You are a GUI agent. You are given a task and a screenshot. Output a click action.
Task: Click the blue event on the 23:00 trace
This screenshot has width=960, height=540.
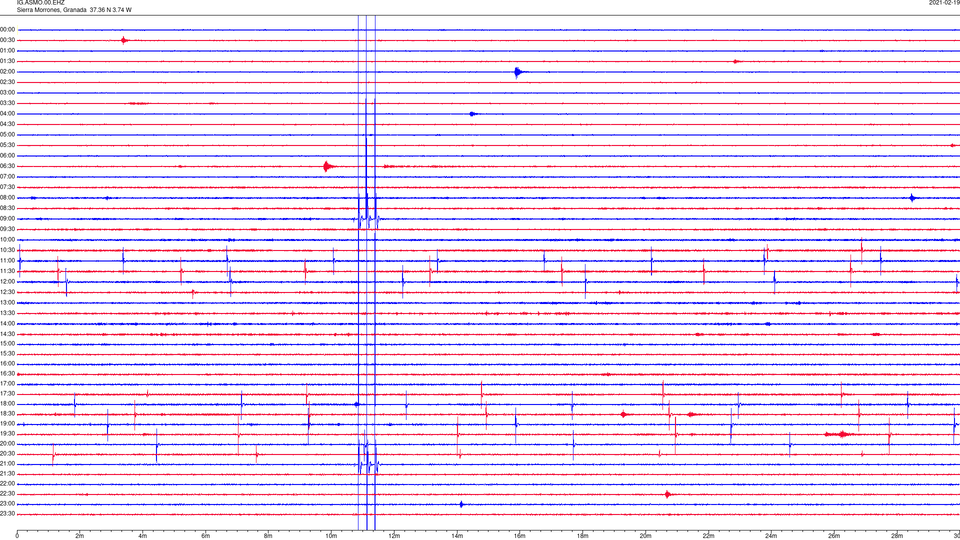click(x=462, y=504)
